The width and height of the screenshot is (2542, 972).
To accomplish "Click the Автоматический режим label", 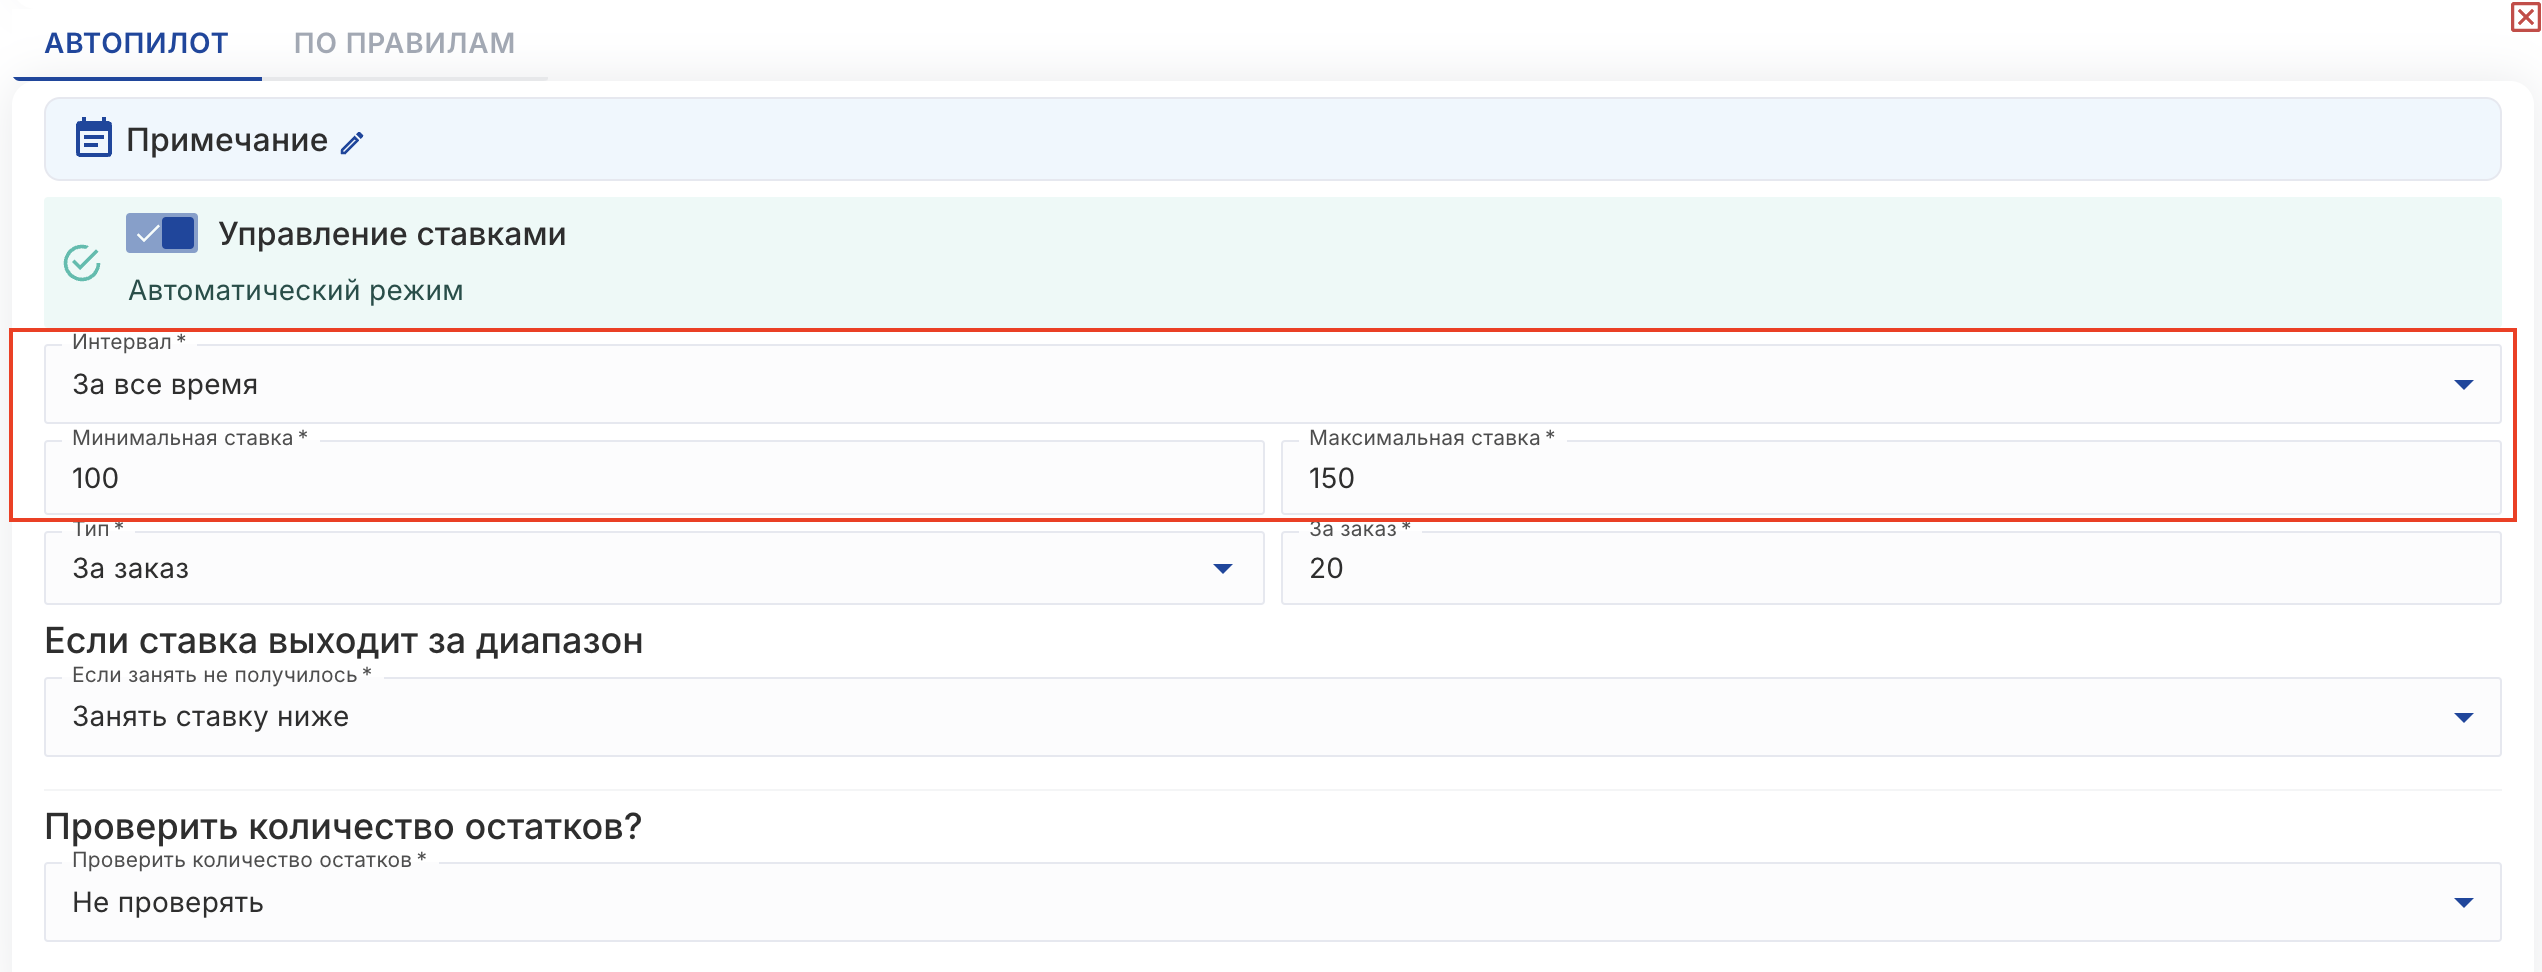I will [x=296, y=290].
